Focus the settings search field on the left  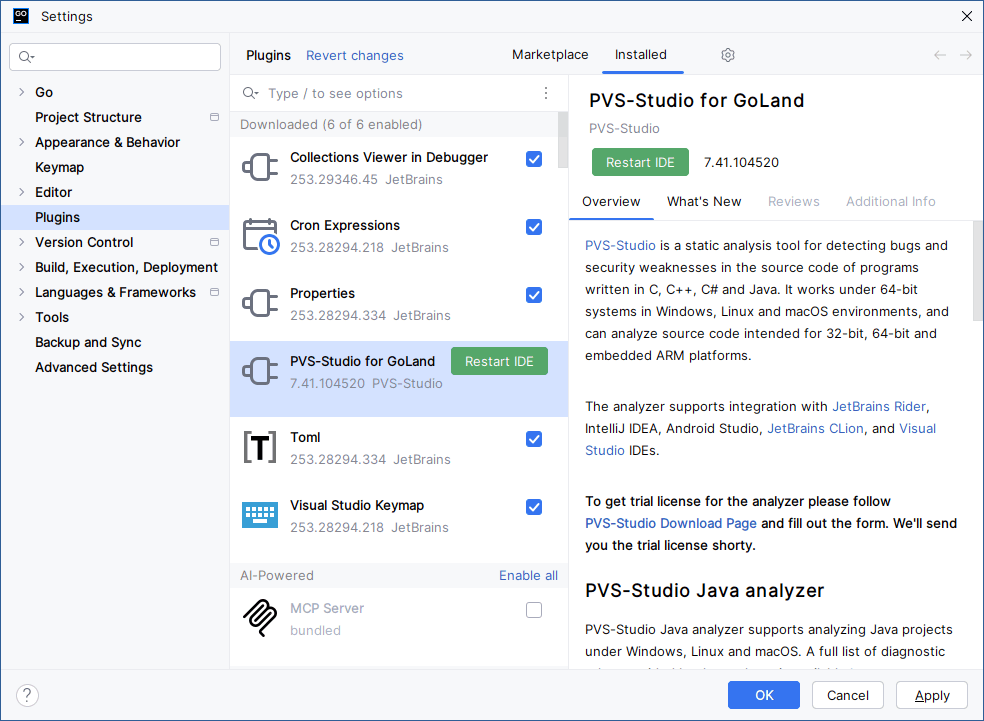coord(115,57)
